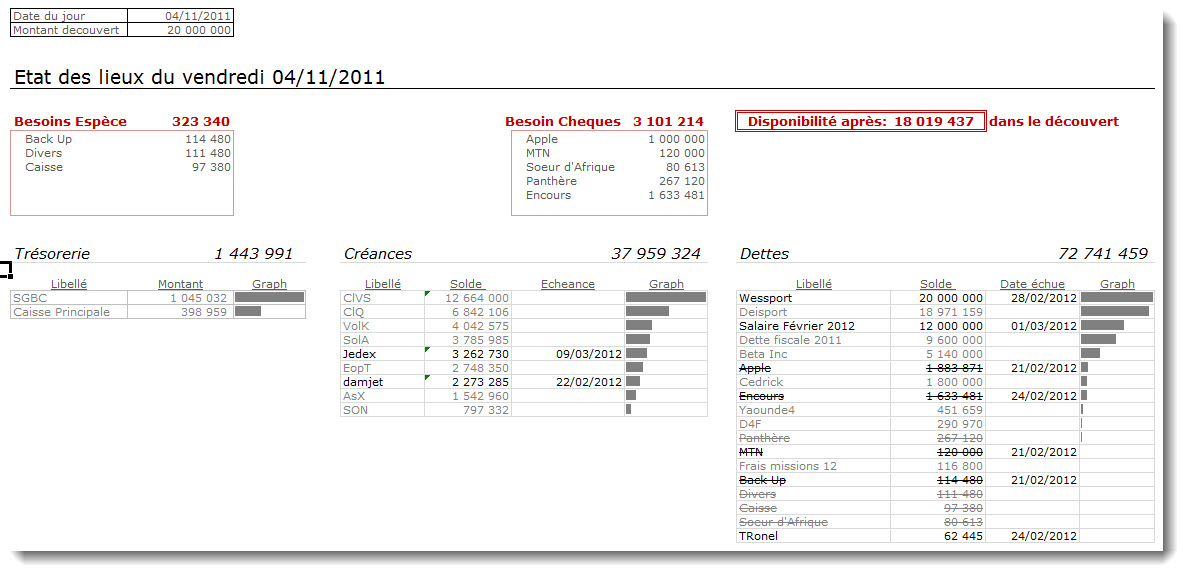1188x576 pixels.
Task: Click the "Date échue" column header
Action: tap(1032, 284)
